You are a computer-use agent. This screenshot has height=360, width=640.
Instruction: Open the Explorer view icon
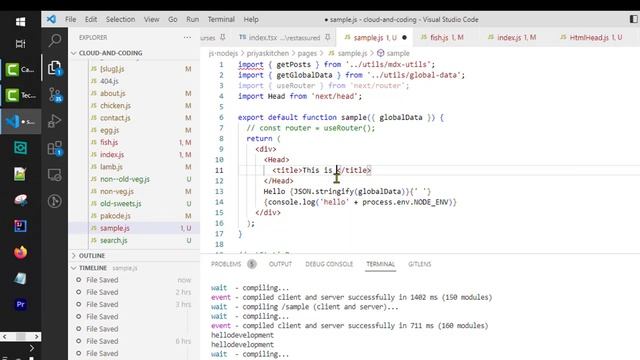[55, 68]
